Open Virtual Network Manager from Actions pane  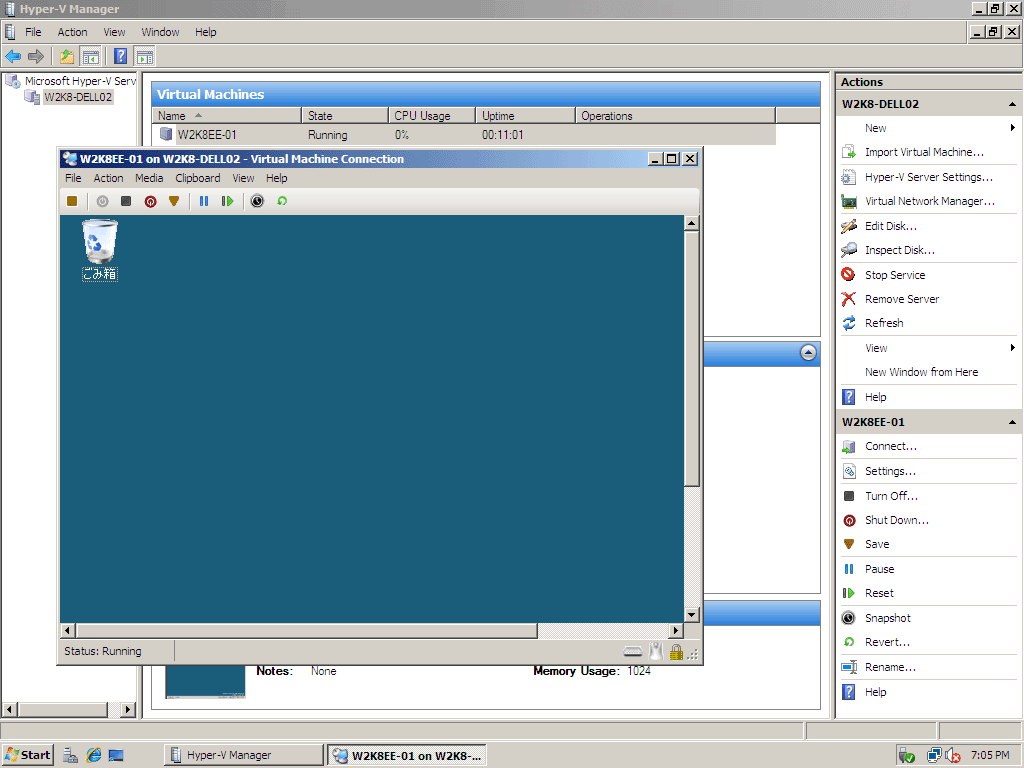pos(929,201)
